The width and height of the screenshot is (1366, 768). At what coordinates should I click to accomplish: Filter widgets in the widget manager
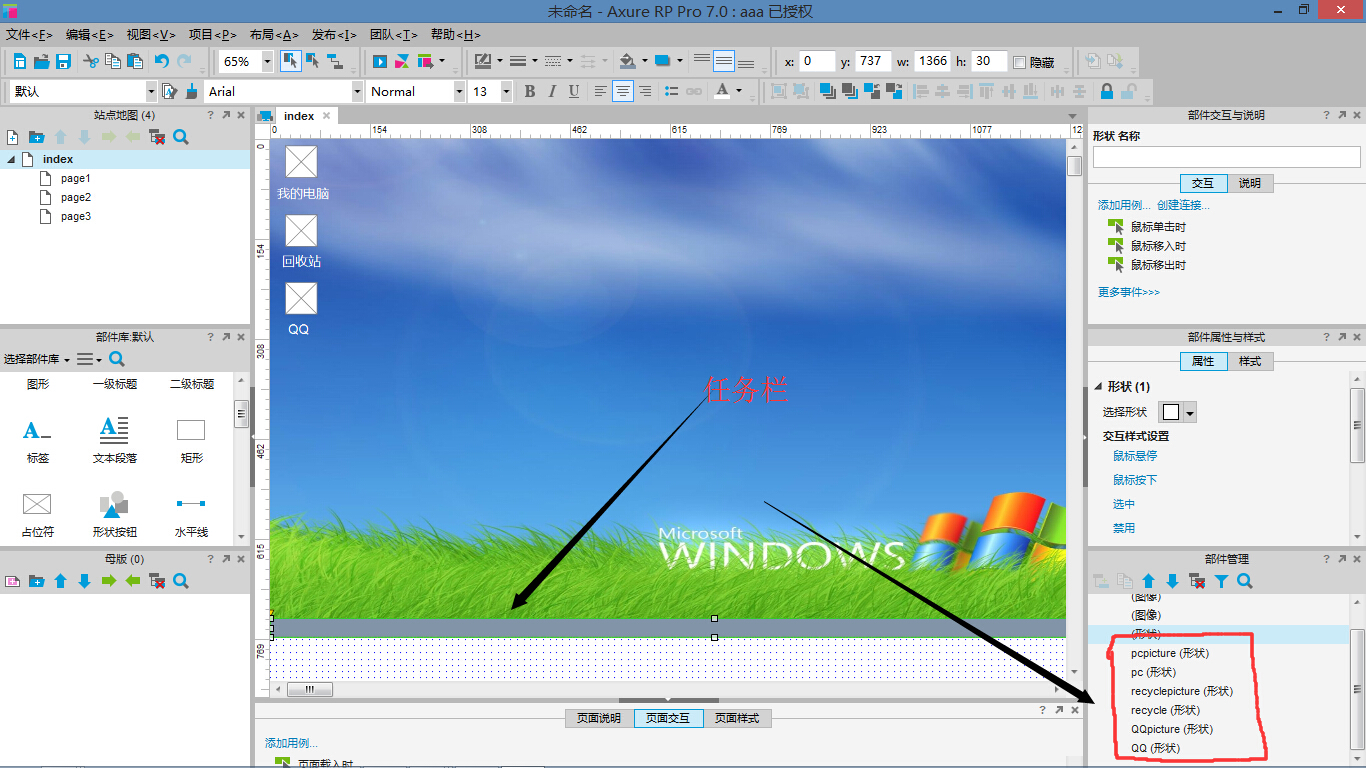pos(1221,581)
